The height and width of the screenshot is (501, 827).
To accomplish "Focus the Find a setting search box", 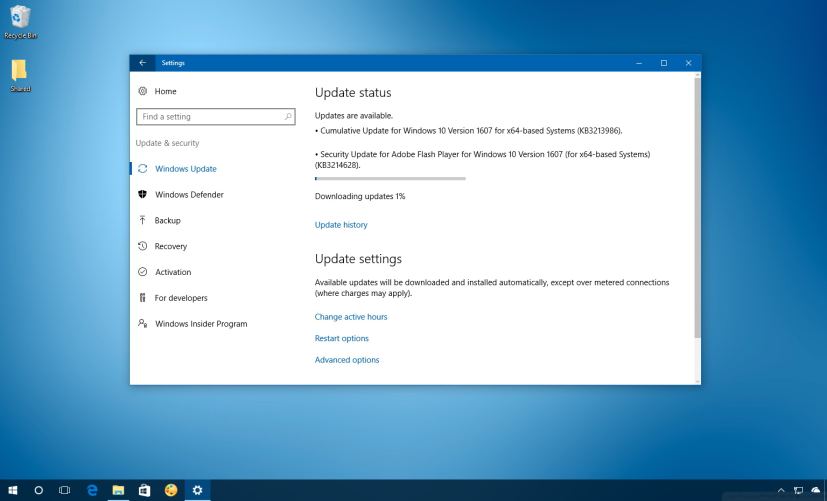I will coord(216,117).
